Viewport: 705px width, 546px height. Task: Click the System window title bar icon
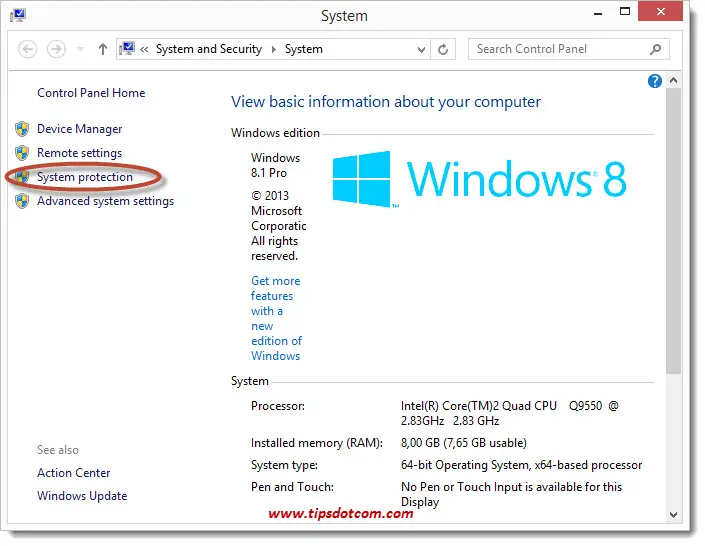(x=18, y=15)
